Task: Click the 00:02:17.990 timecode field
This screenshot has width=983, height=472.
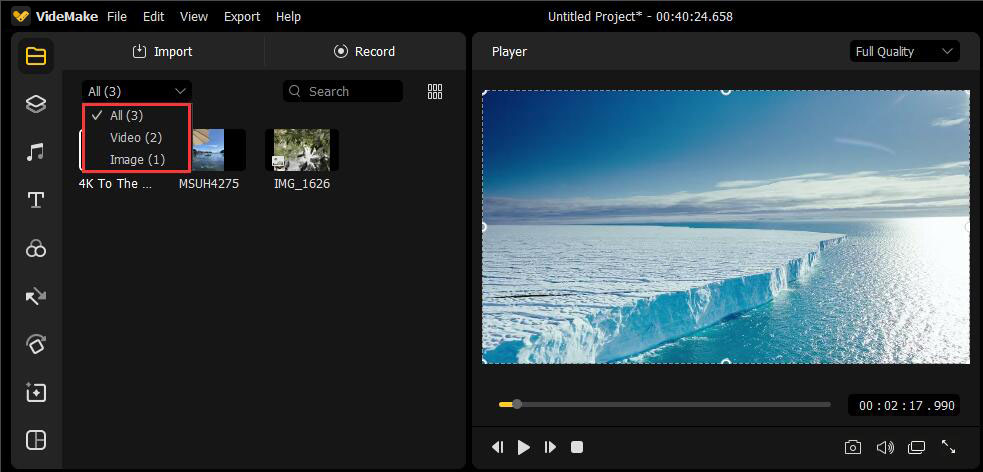Action: [x=903, y=406]
